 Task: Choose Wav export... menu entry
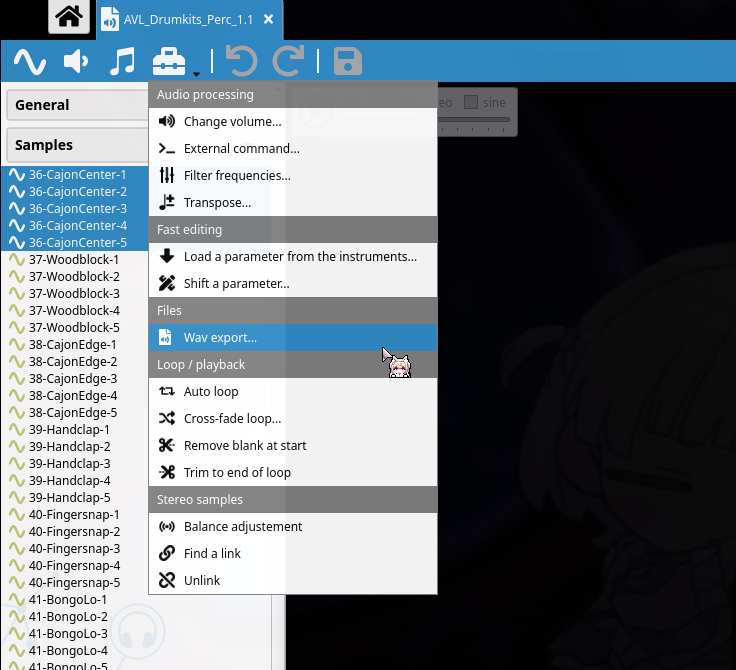point(220,338)
